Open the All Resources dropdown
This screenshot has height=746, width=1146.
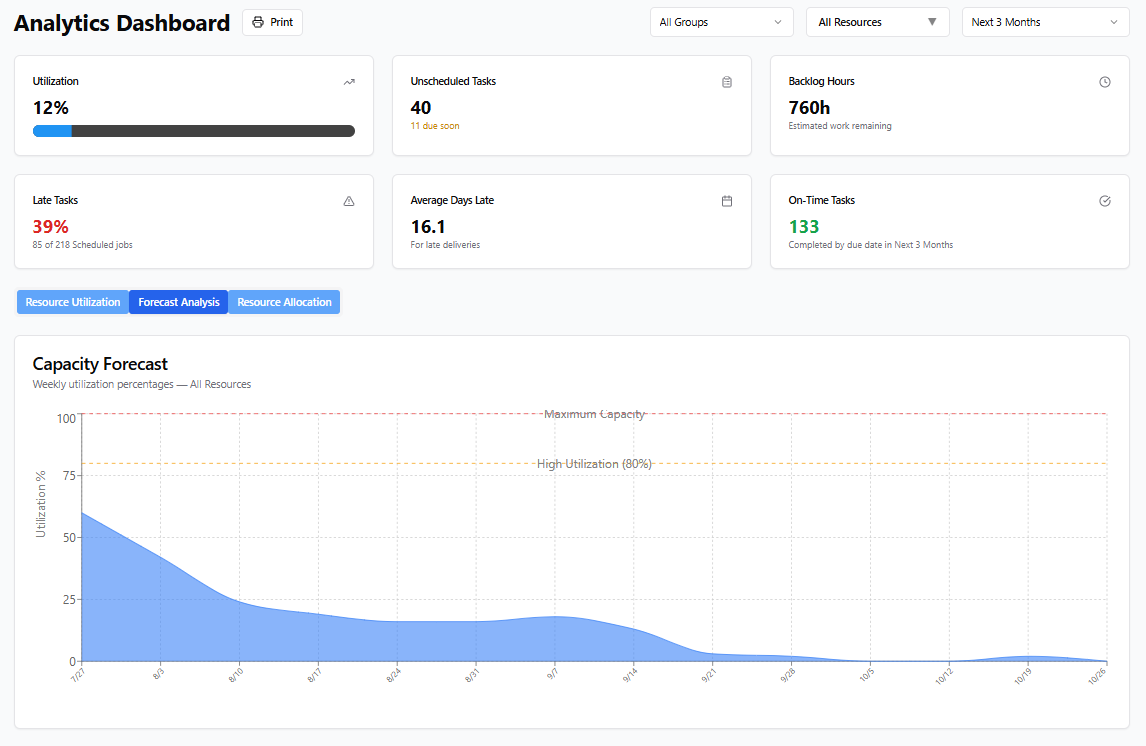point(878,22)
